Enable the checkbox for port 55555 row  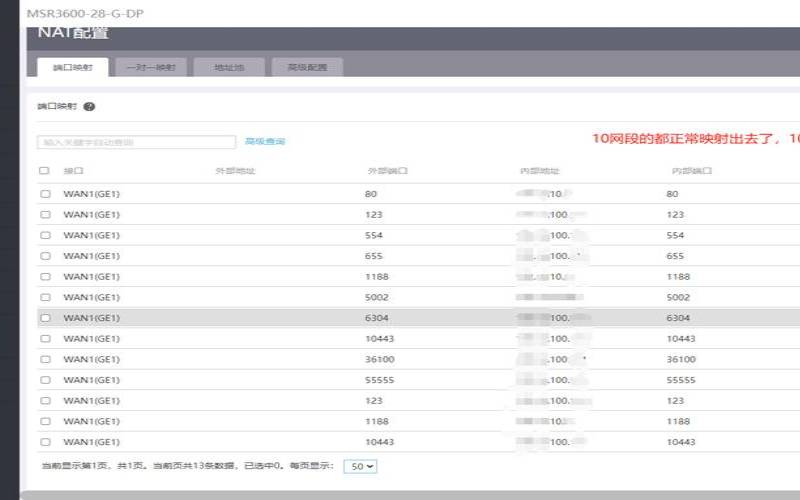pyautogui.click(x=45, y=380)
